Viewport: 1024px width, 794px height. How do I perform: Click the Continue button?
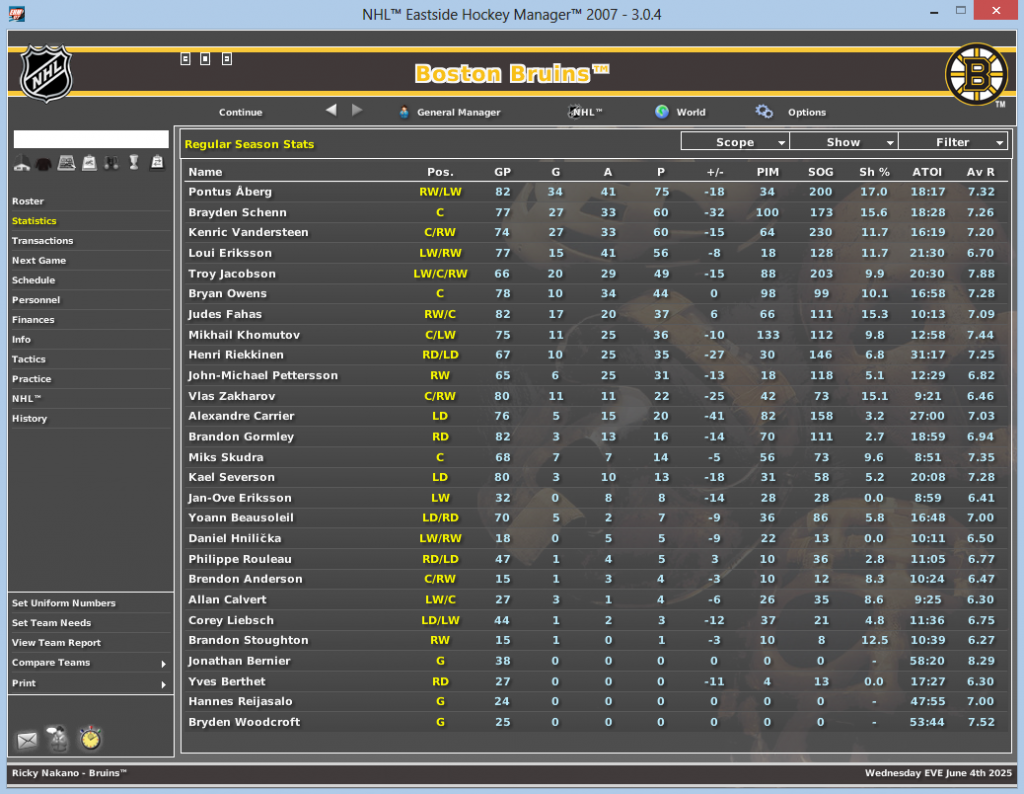[x=240, y=112]
